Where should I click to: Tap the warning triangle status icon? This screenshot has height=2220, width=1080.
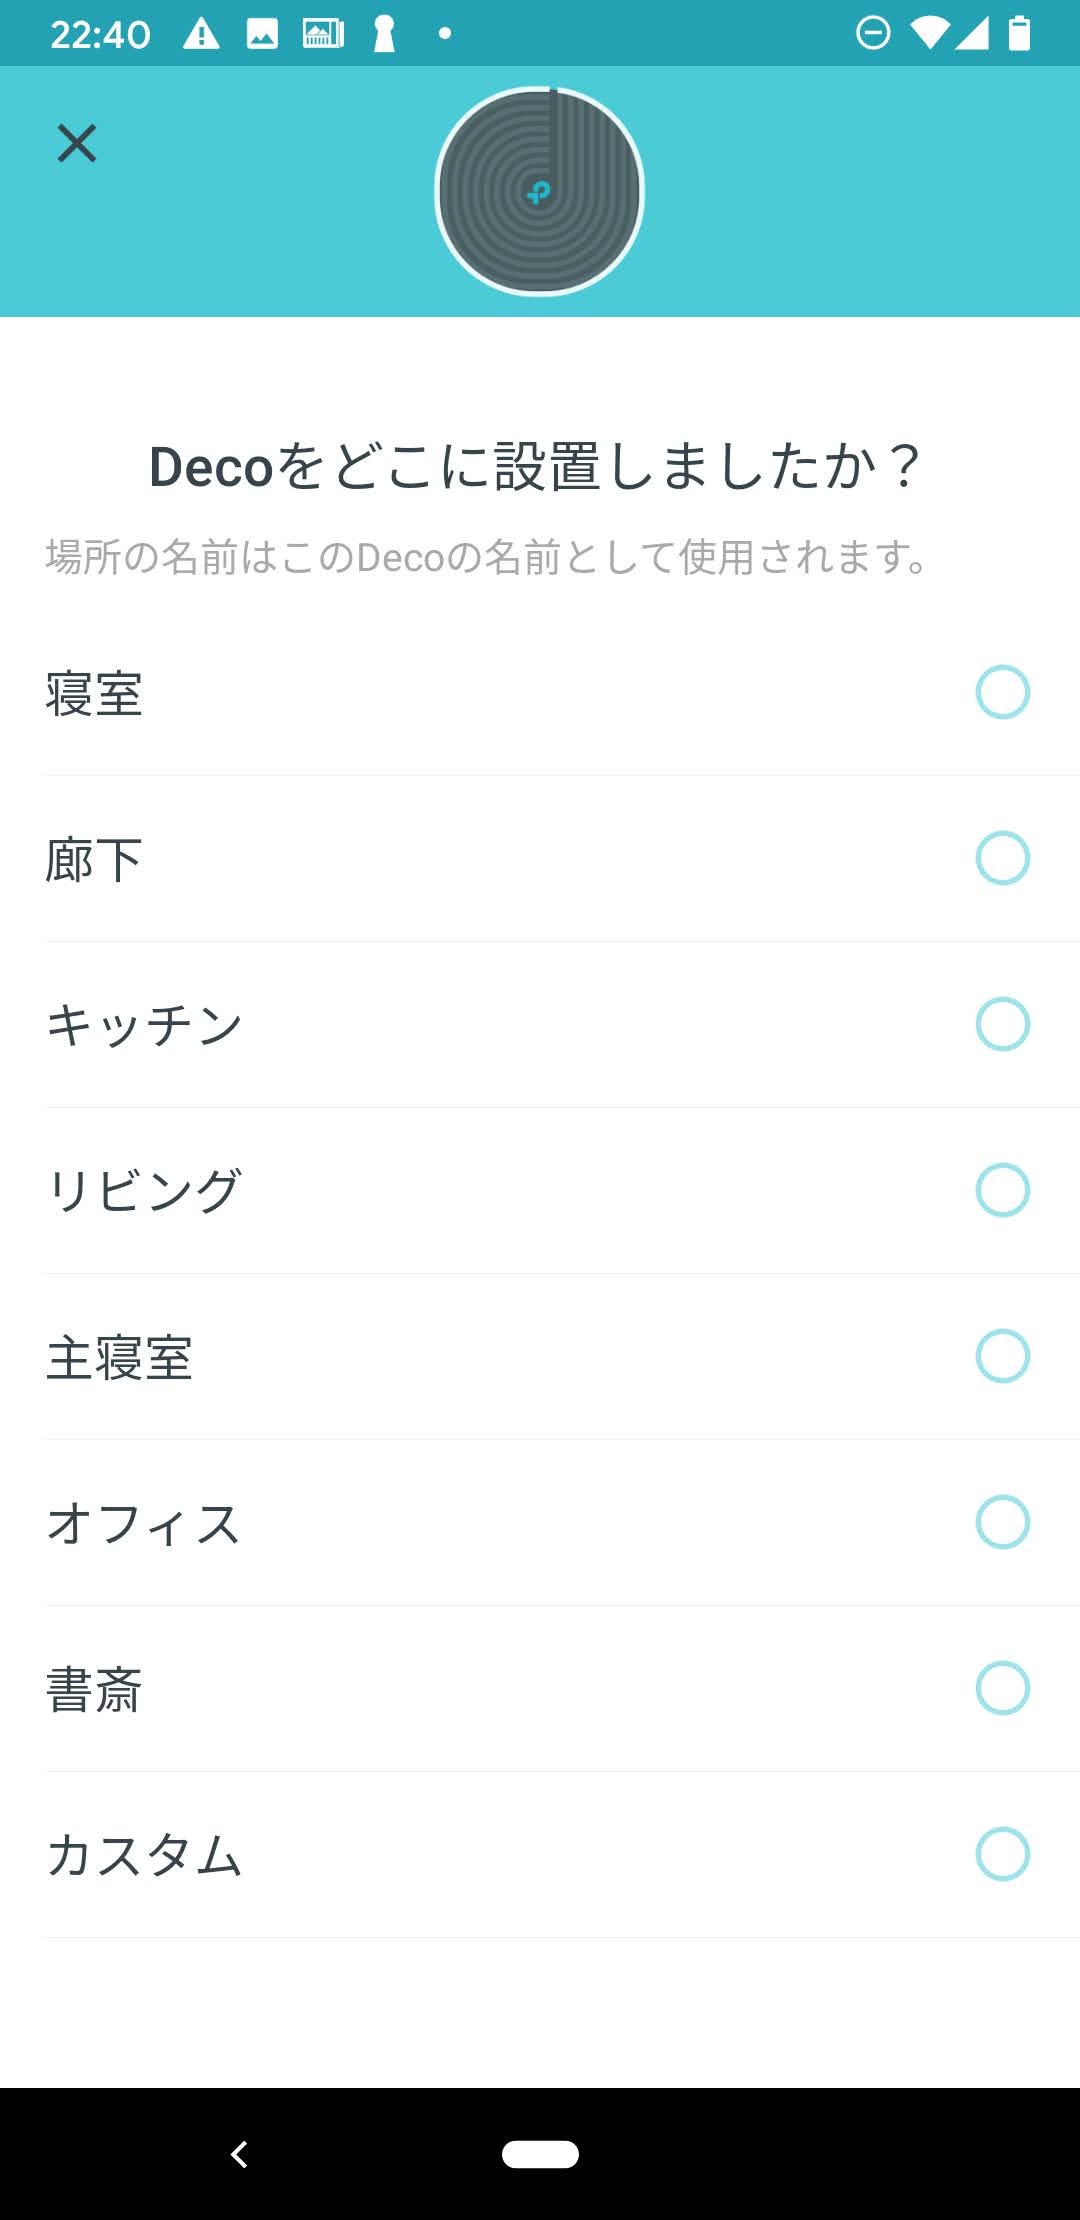pos(201,35)
